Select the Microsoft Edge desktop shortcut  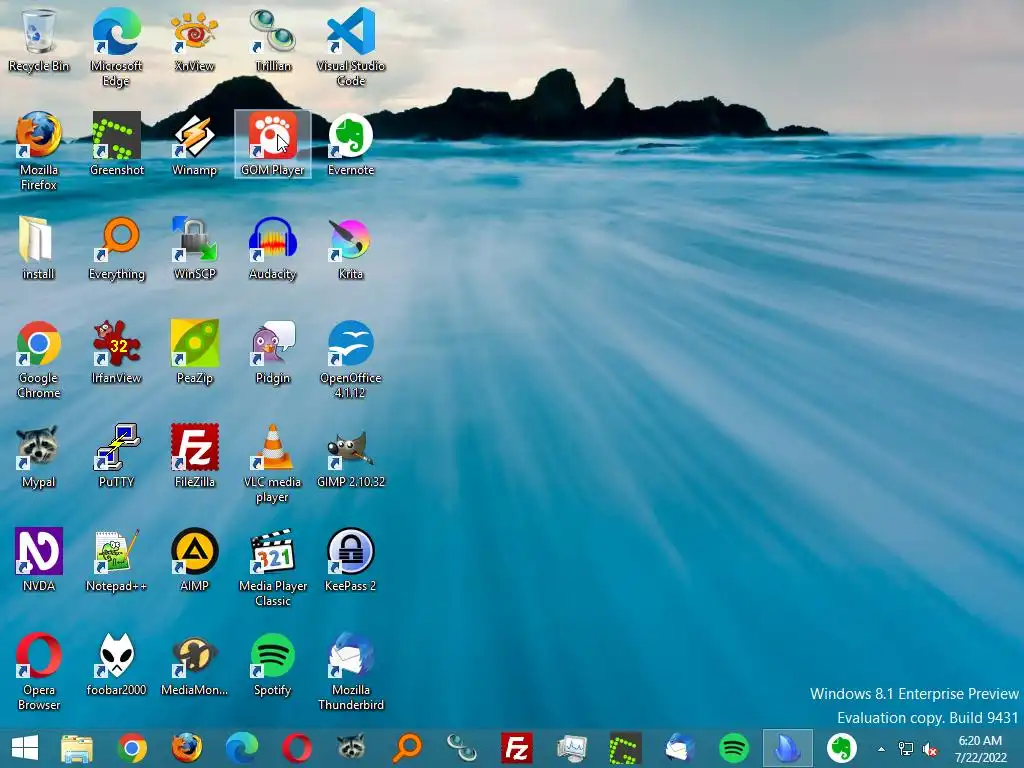pos(116,47)
